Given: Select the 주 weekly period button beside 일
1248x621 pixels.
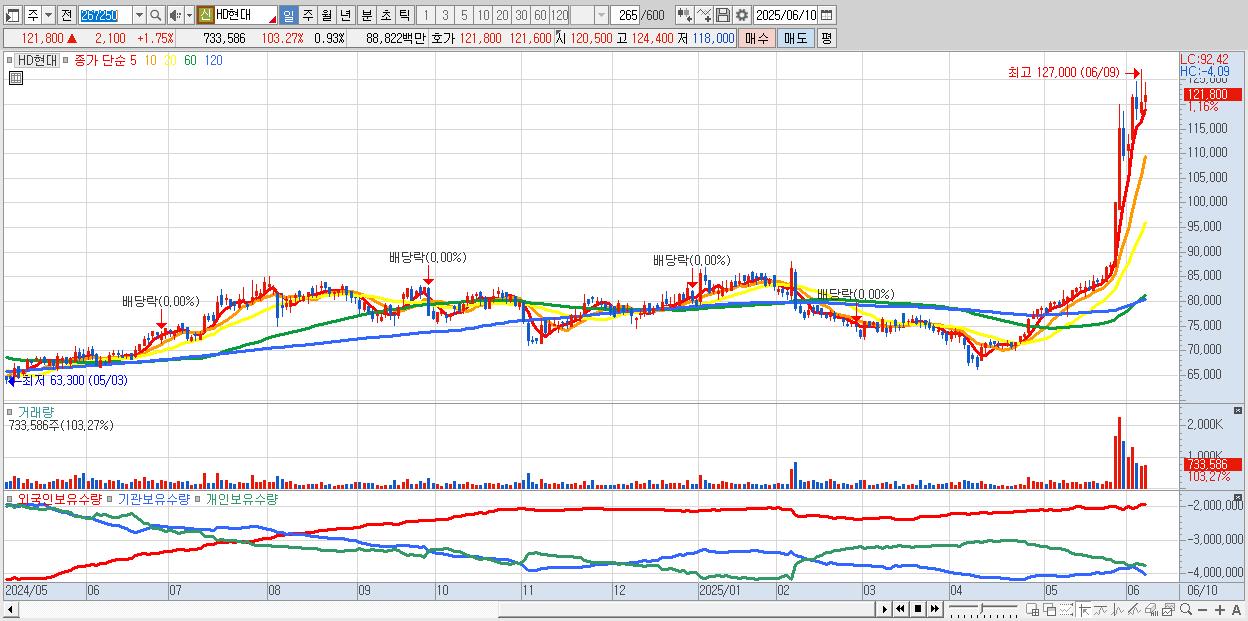Looking at the screenshot, I should tap(308, 15).
